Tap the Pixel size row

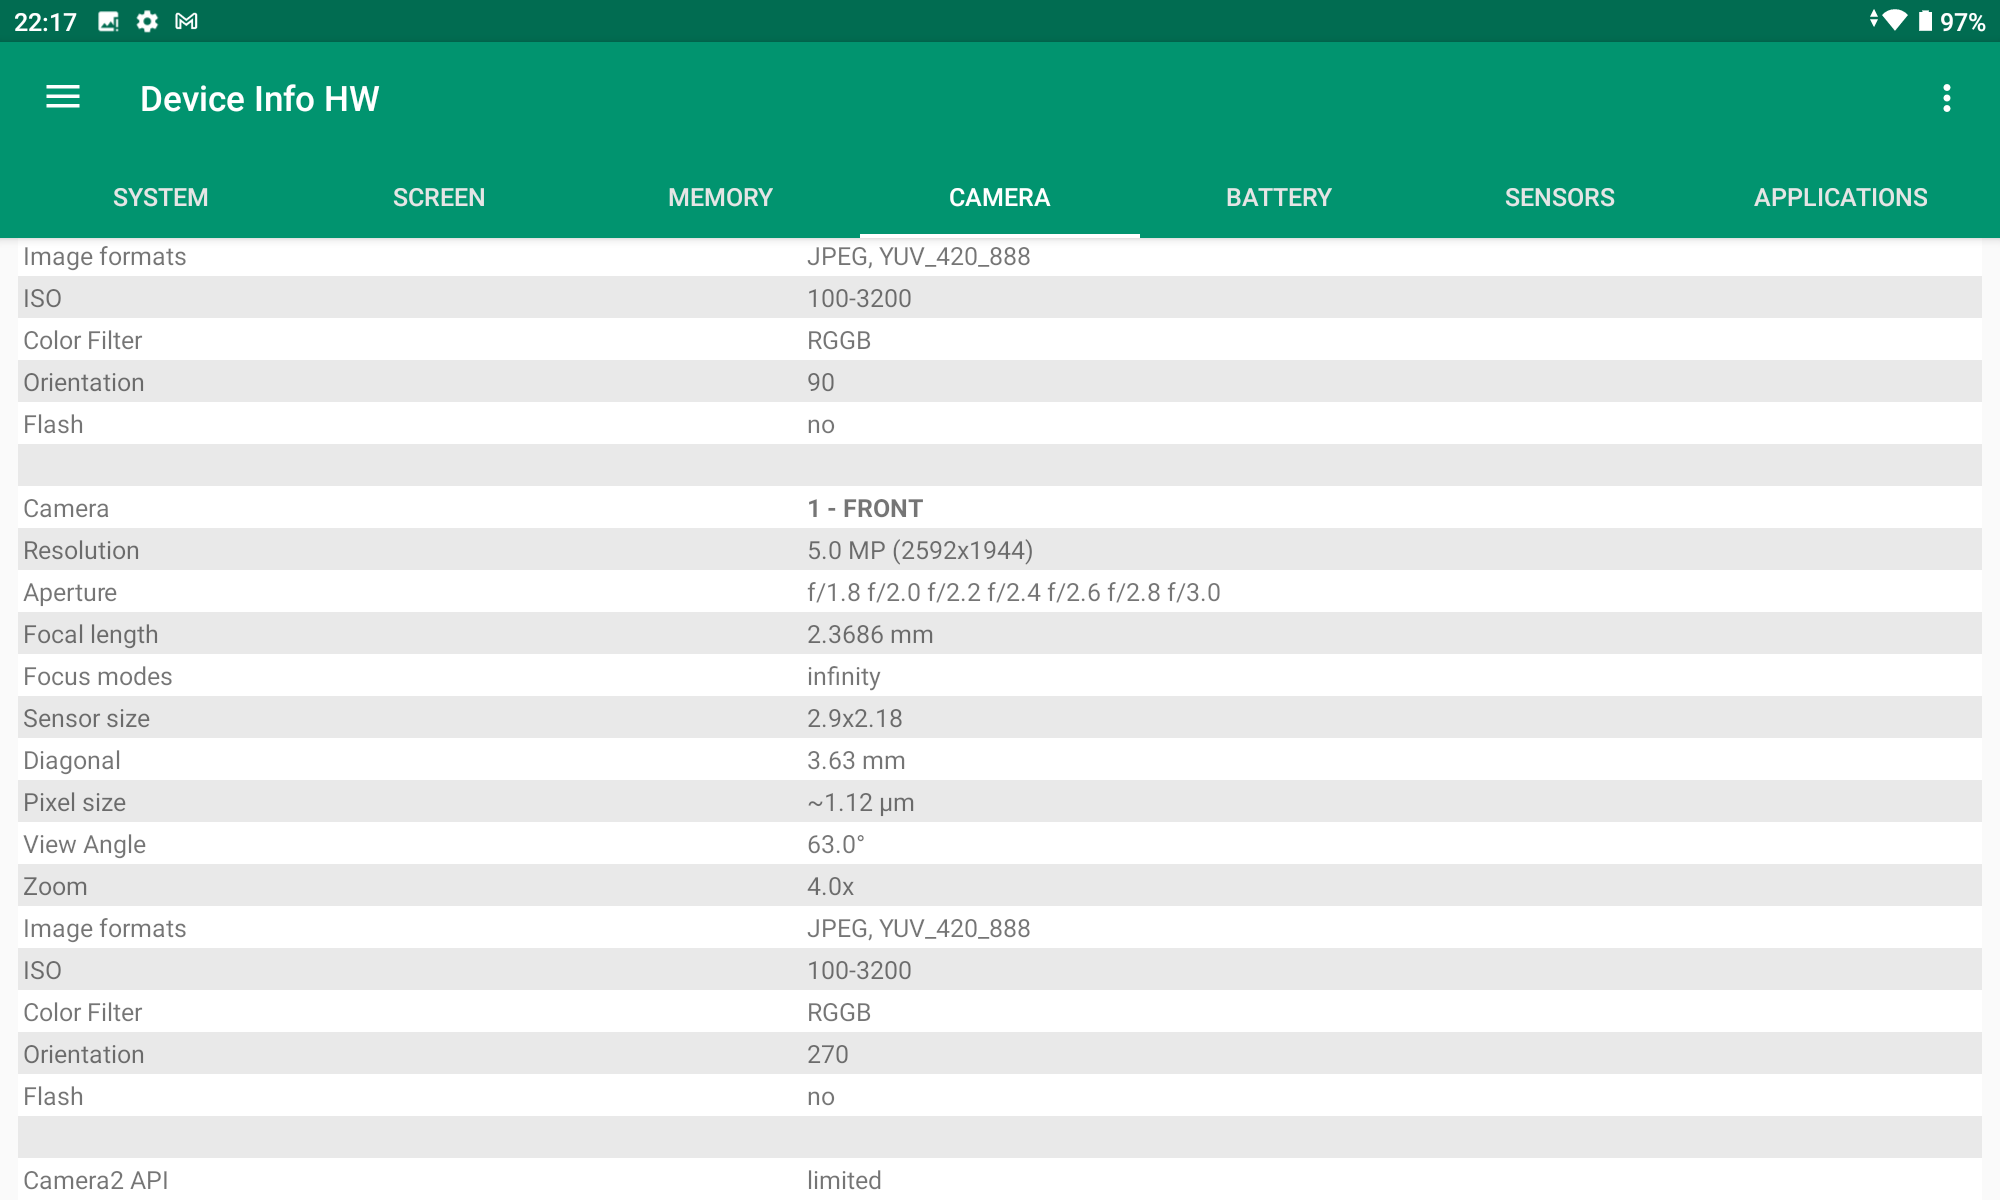[1000, 802]
